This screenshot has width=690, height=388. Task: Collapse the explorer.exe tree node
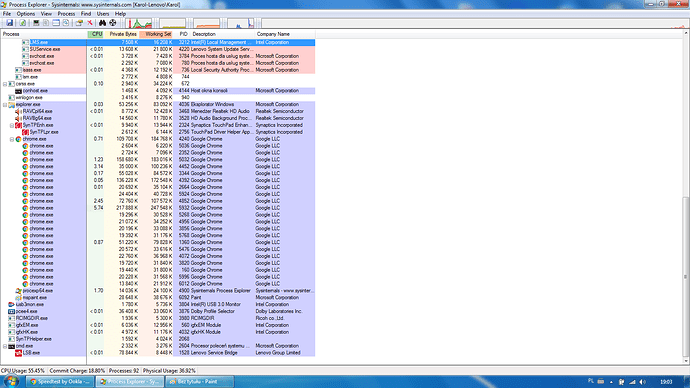click(x=5, y=104)
